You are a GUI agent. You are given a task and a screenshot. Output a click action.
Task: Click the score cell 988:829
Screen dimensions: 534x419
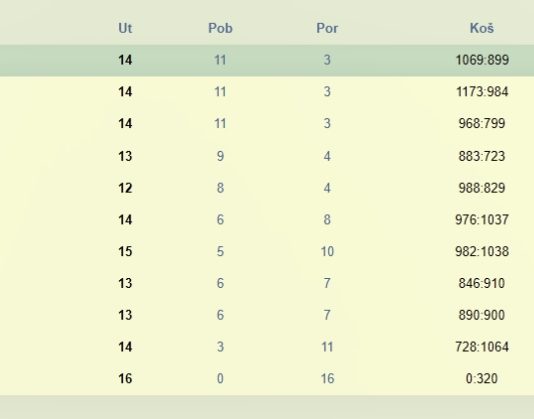pyautogui.click(x=482, y=188)
